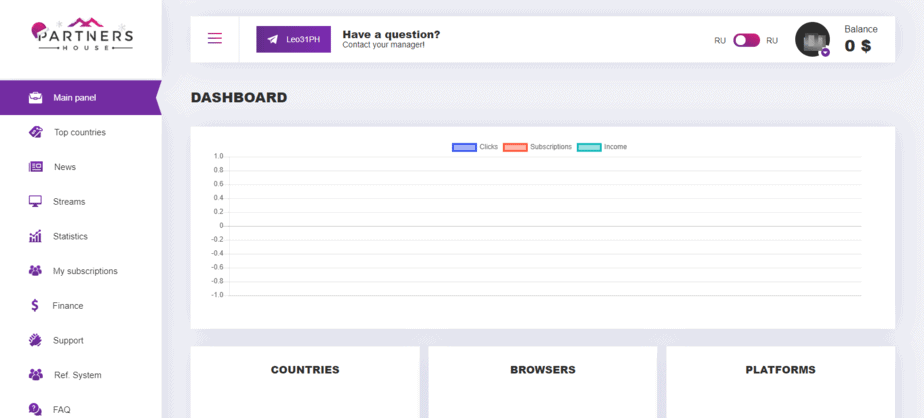Toggle the RU language switch

pyautogui.click(x=746, y=41)
